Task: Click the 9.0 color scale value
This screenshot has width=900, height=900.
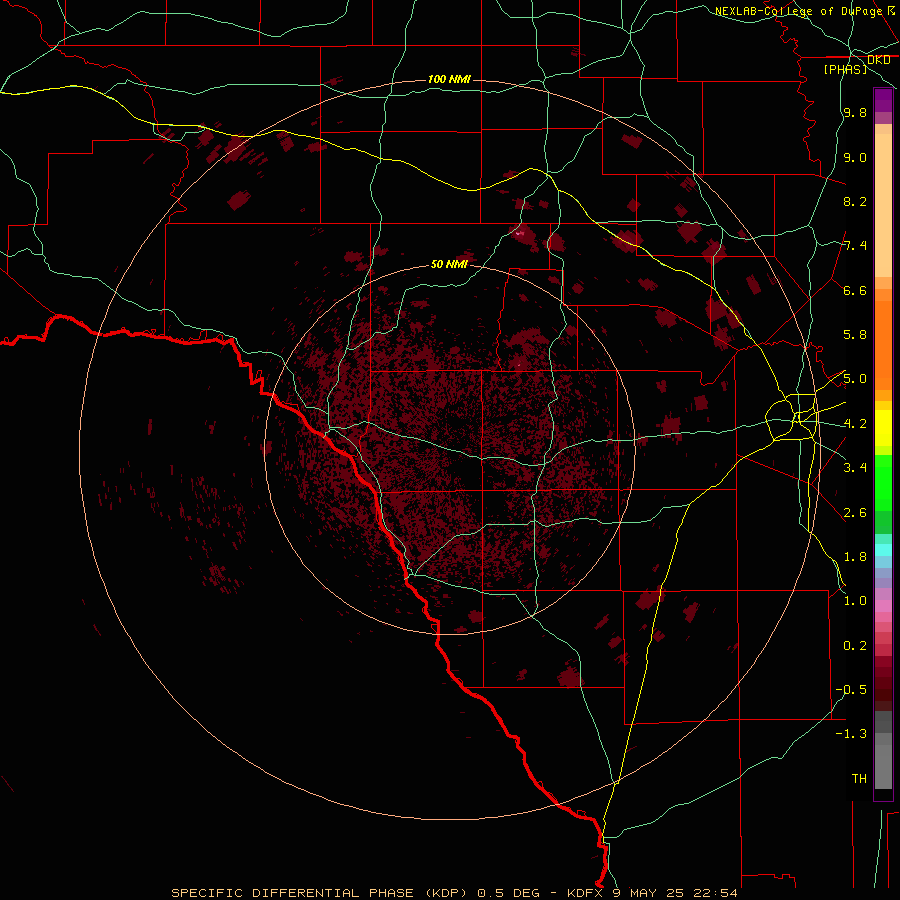Action: [855, 157]
